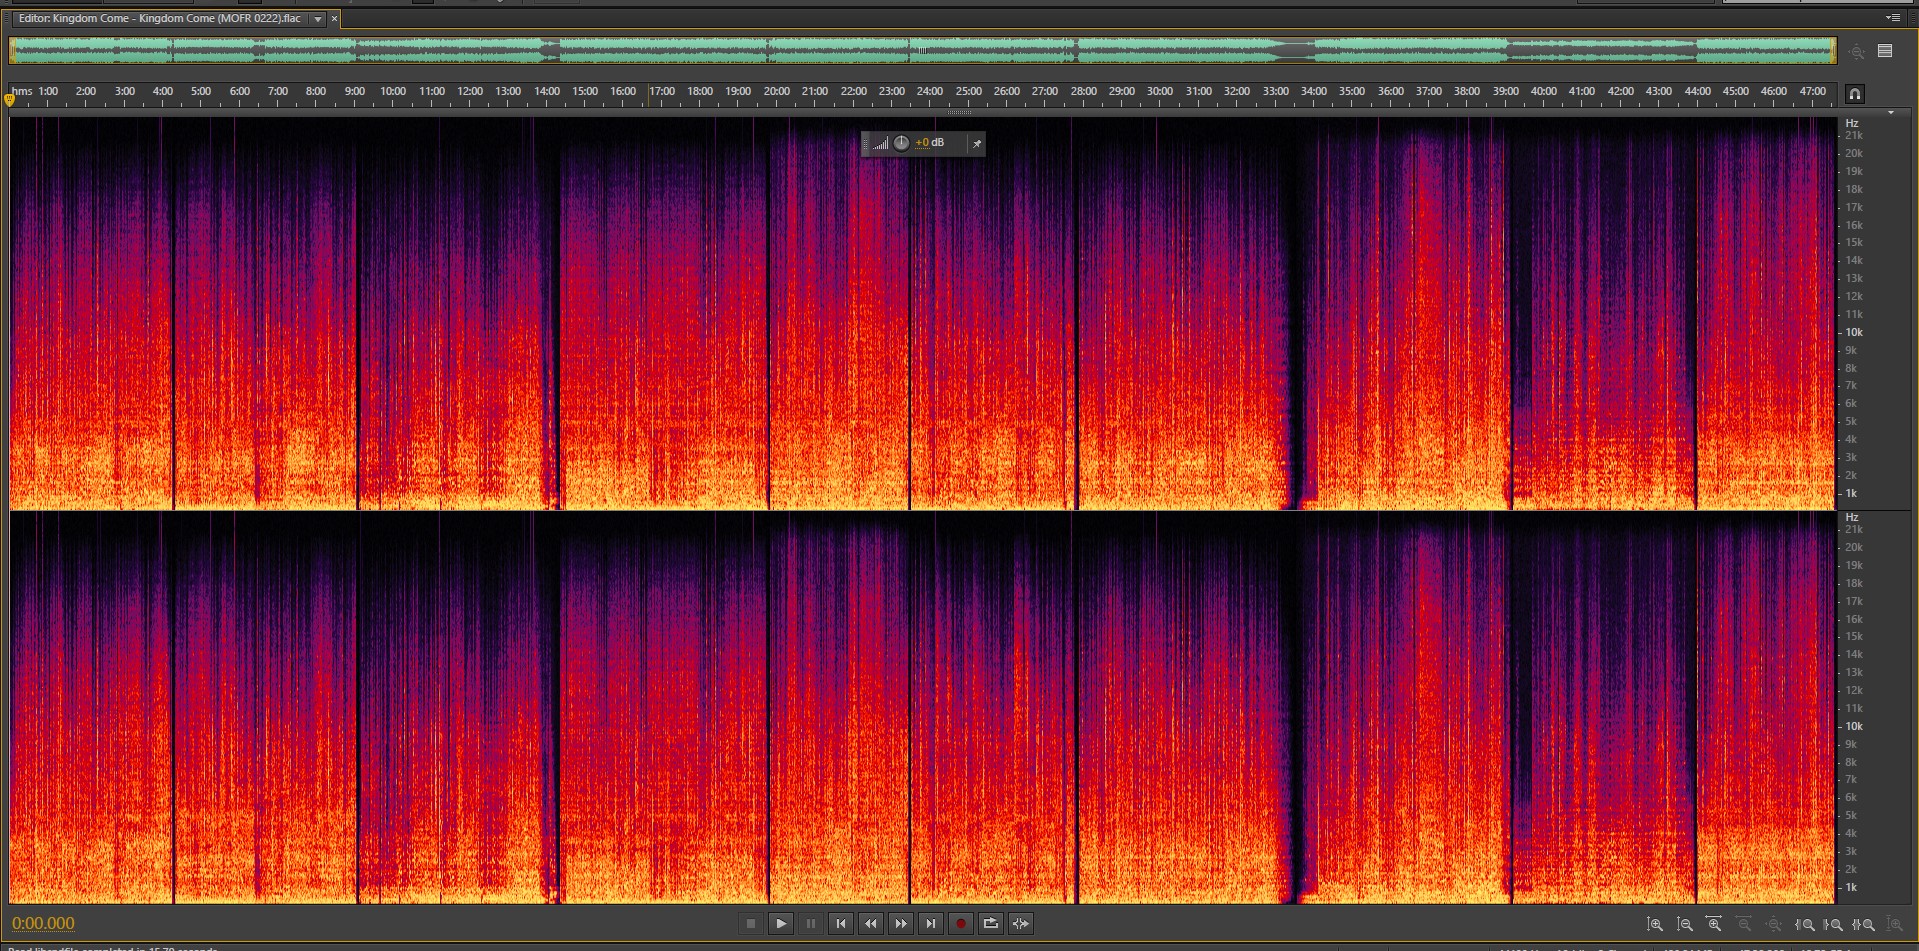The width and height of the screenshot is (1919, 951).
Task: Click the Fast Forward button
Action: point(900,923)
